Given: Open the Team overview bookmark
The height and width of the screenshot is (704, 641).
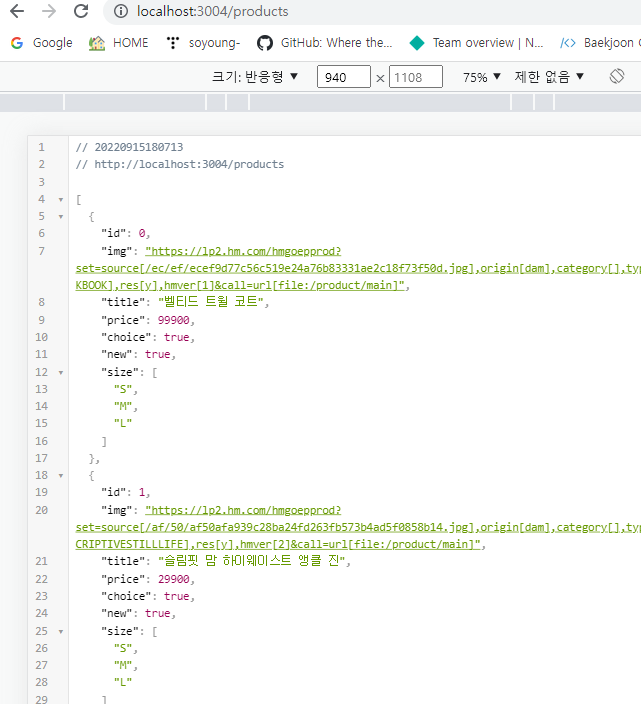Looking at the screenshot, I should (476, 43).
